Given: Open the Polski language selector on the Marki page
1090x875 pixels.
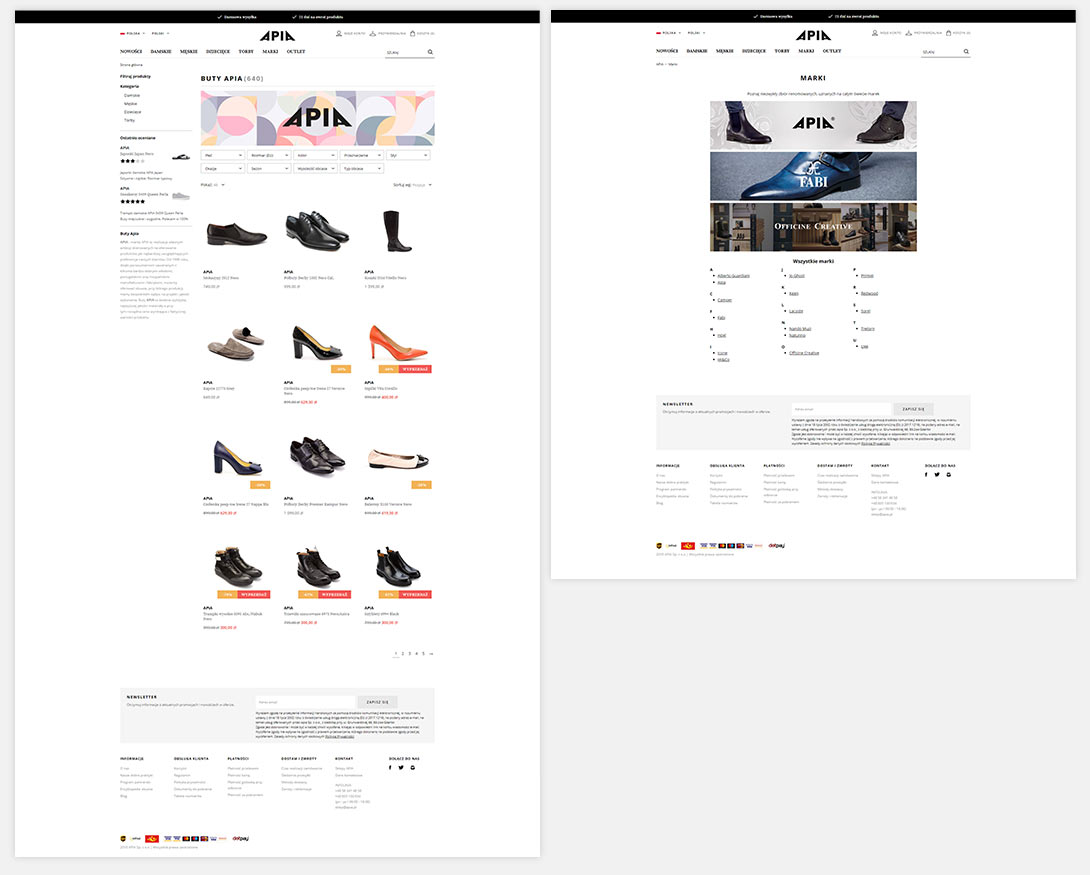Looking at the screenshot, I should tap(695, 33).
